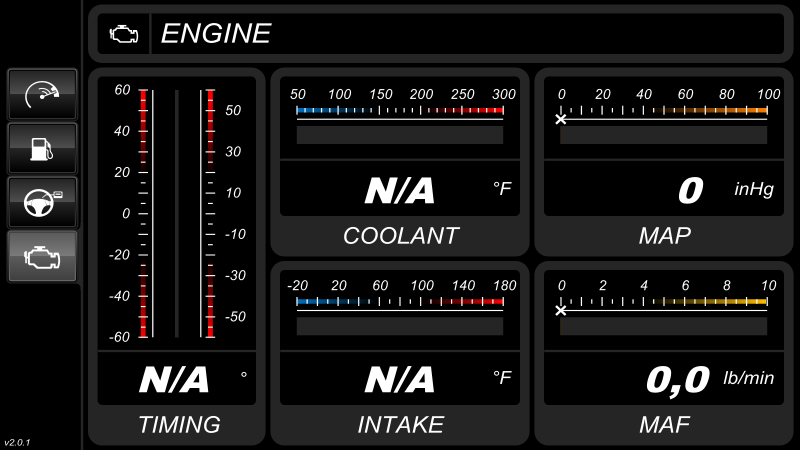
Task: Click the inHg unit label
Action: coord(754,190)
